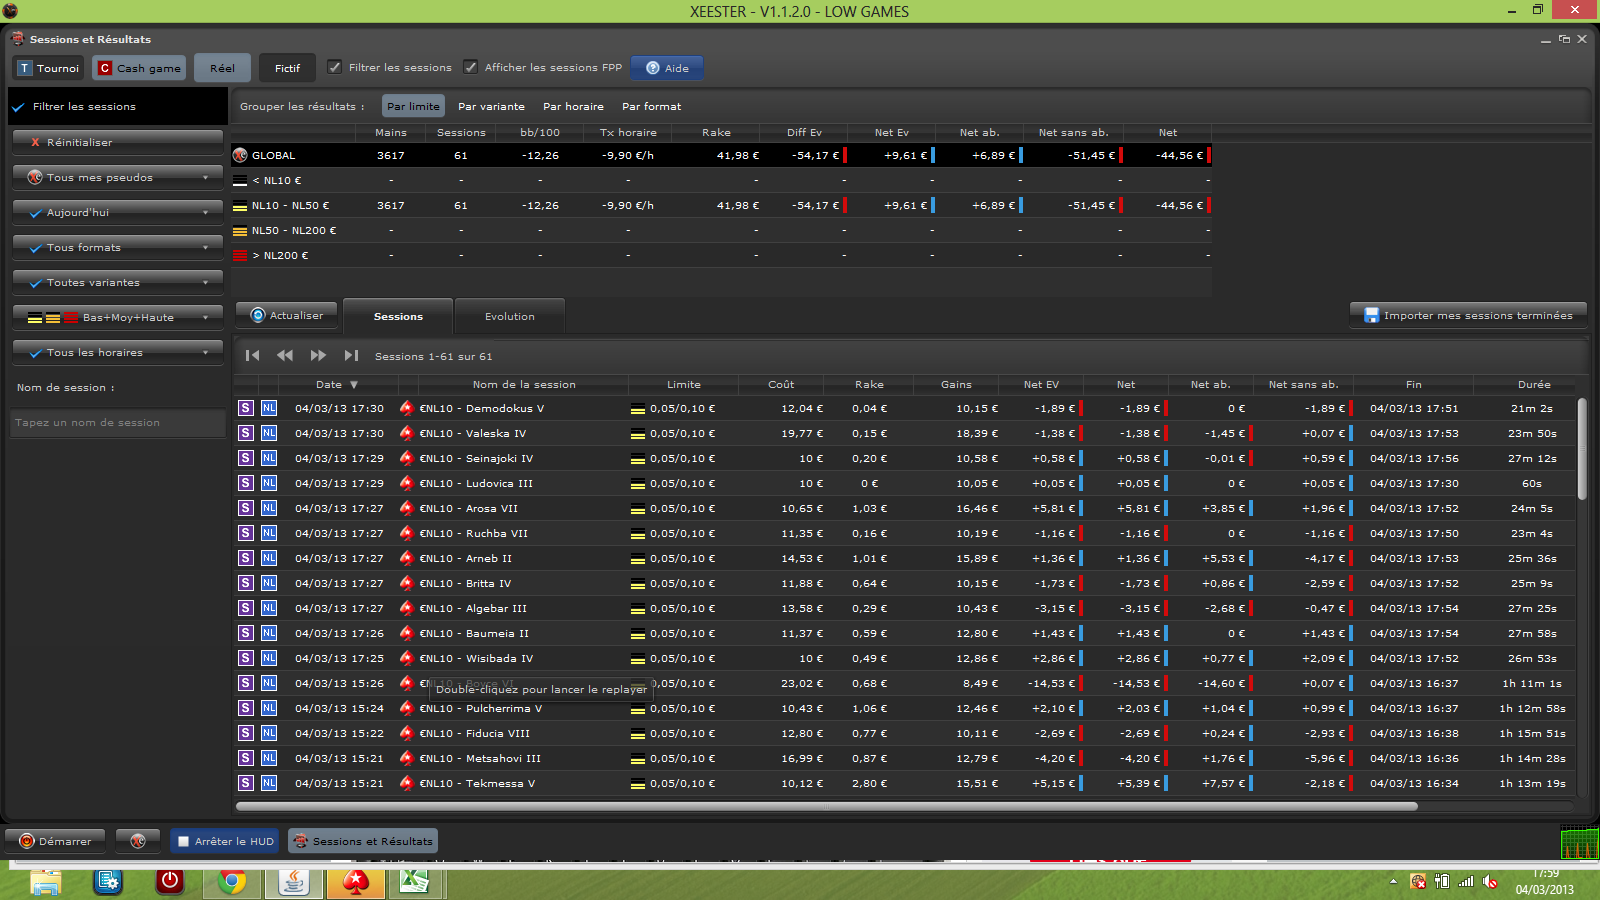The image size is (1600, 900).
Task: Open the poker chip button in bottom bar
Action: (138, 841)
